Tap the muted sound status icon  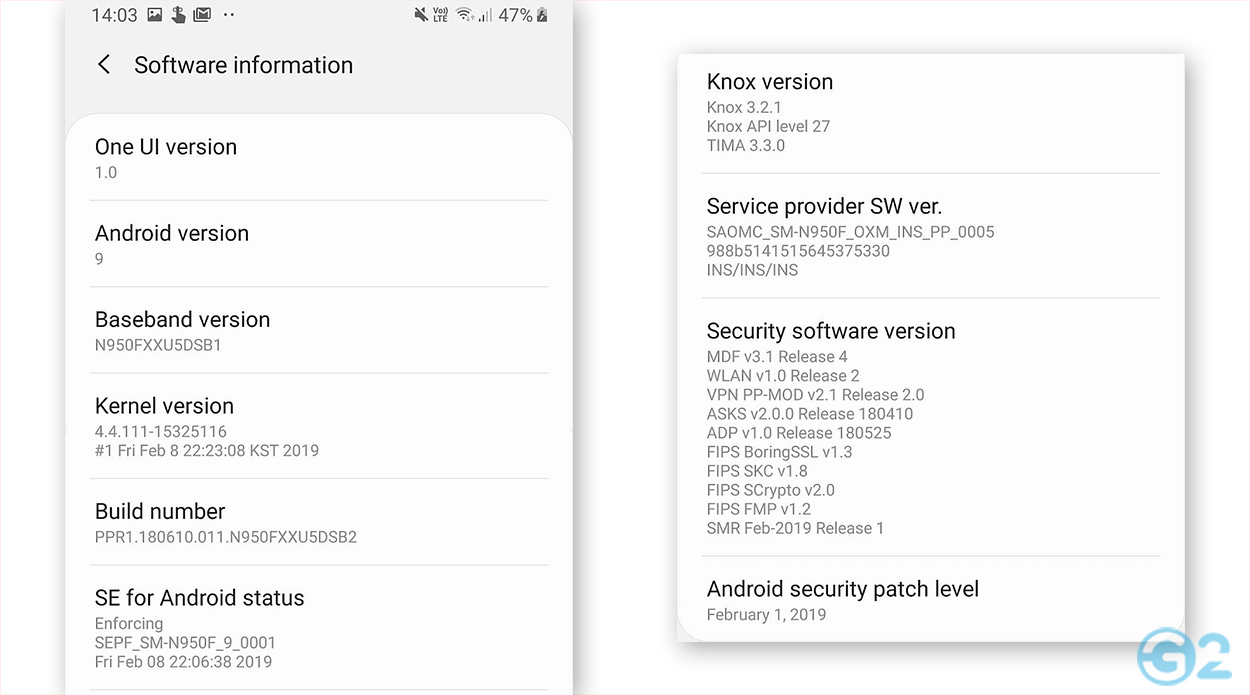click(x=420, y=15)
